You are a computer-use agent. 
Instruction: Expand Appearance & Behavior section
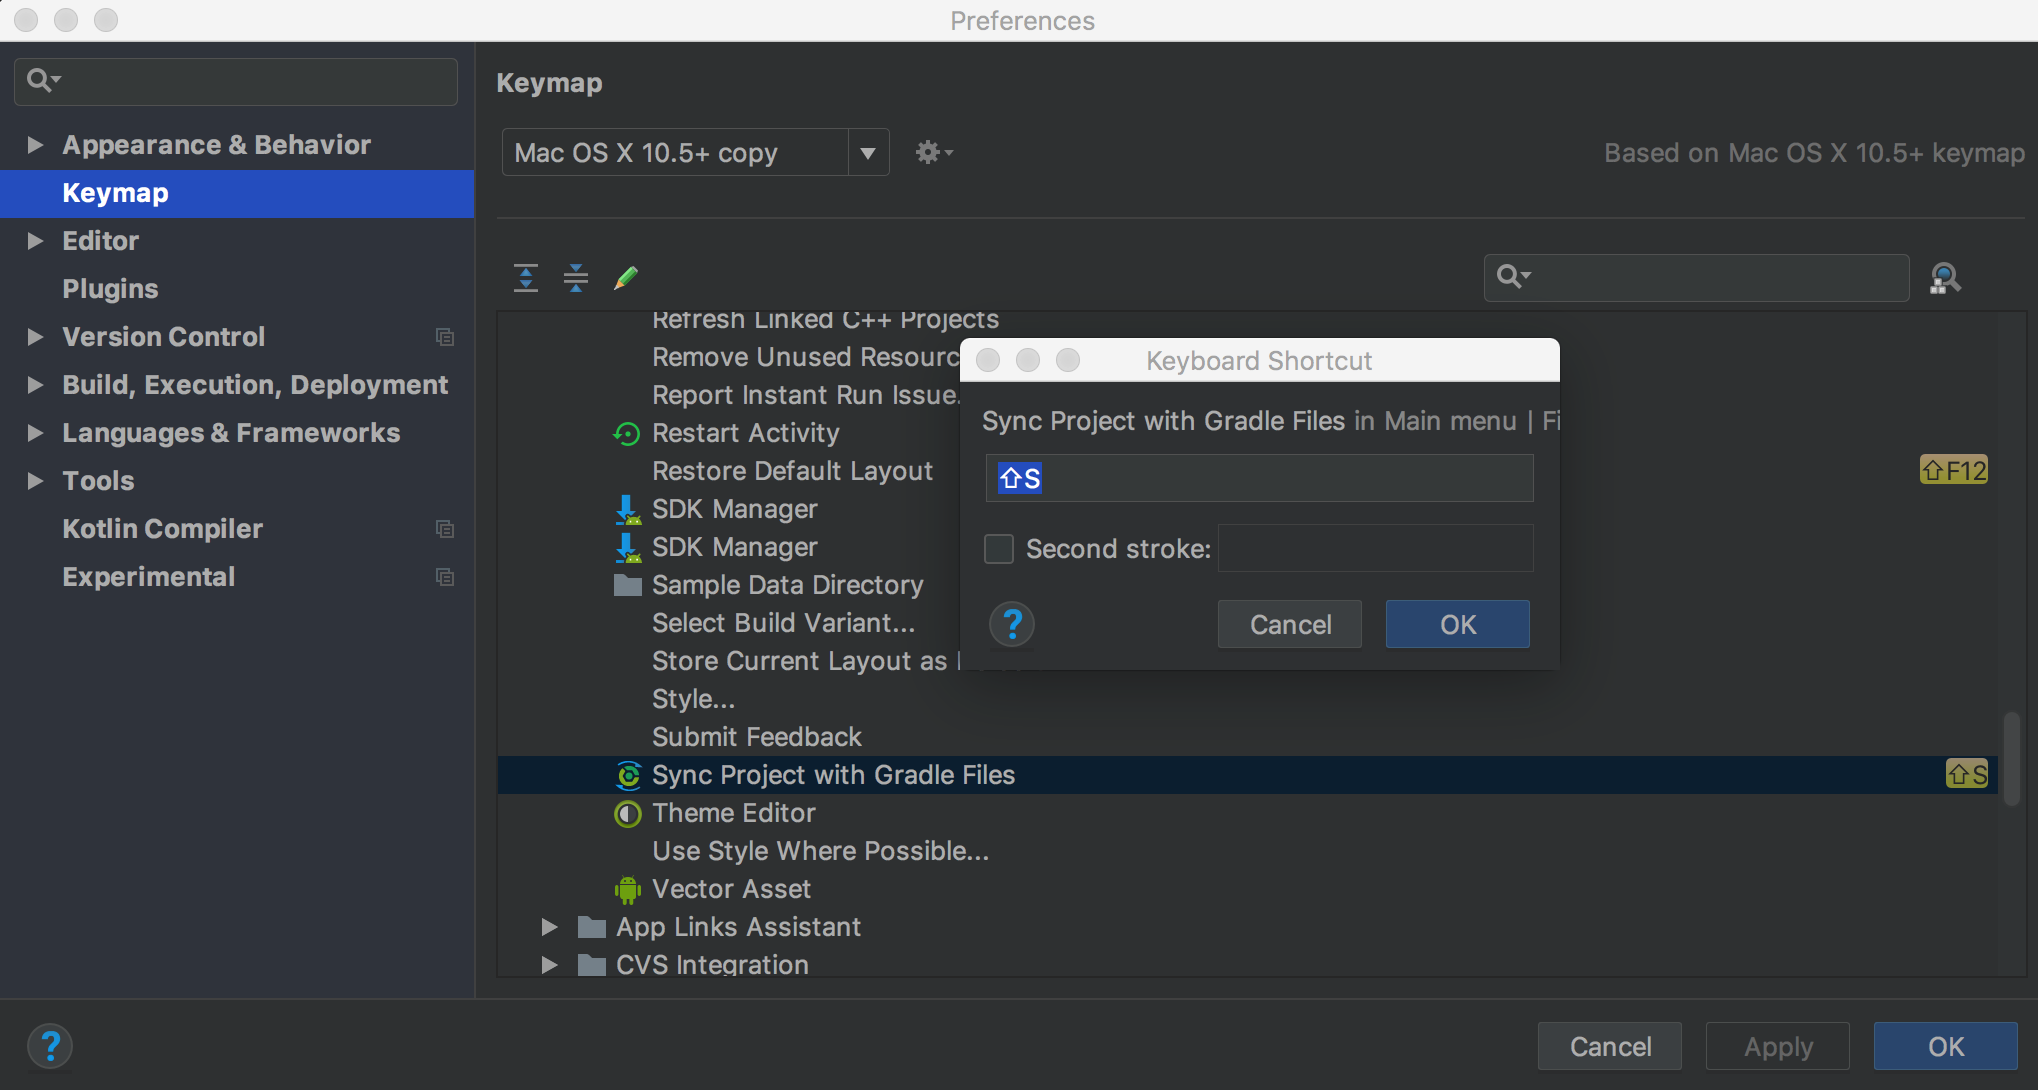point(35,145)
